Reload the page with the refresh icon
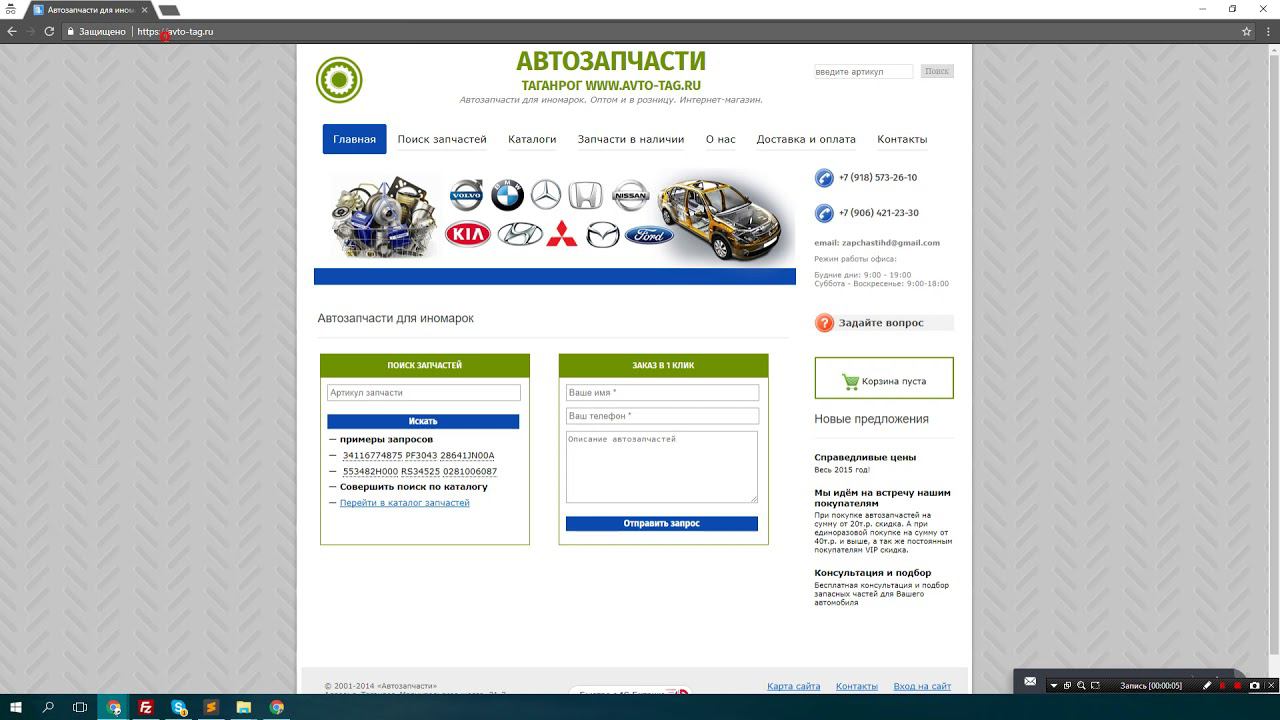1280x720 pixels. [49, 31]
